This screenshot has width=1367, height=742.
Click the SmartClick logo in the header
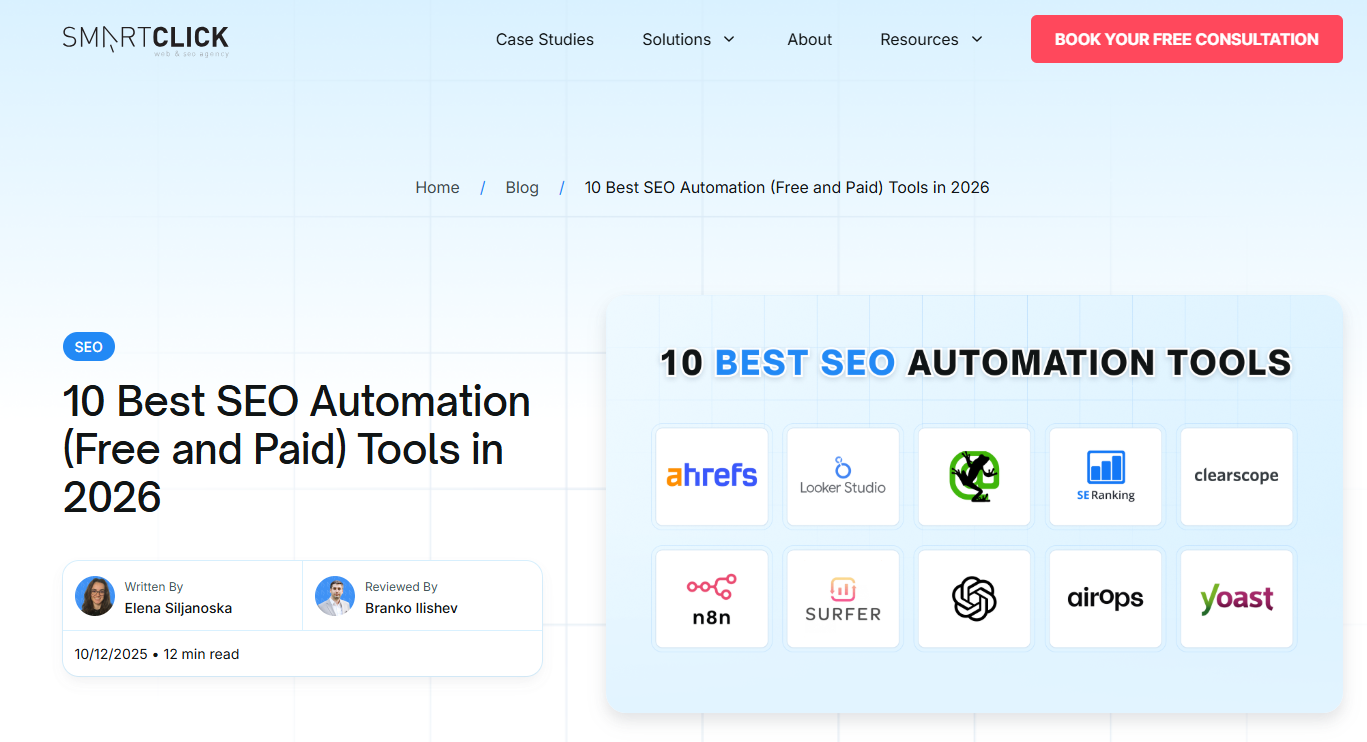click(146, 40)
